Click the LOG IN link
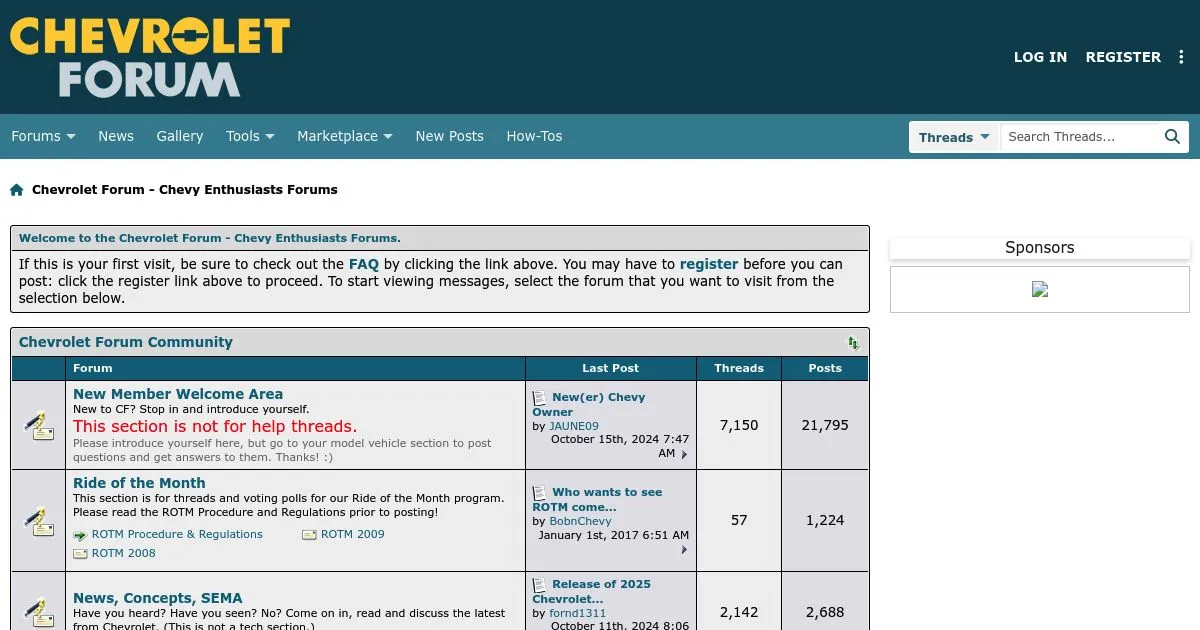This screenshot has height=630, width=1200. coord(1040,57)
